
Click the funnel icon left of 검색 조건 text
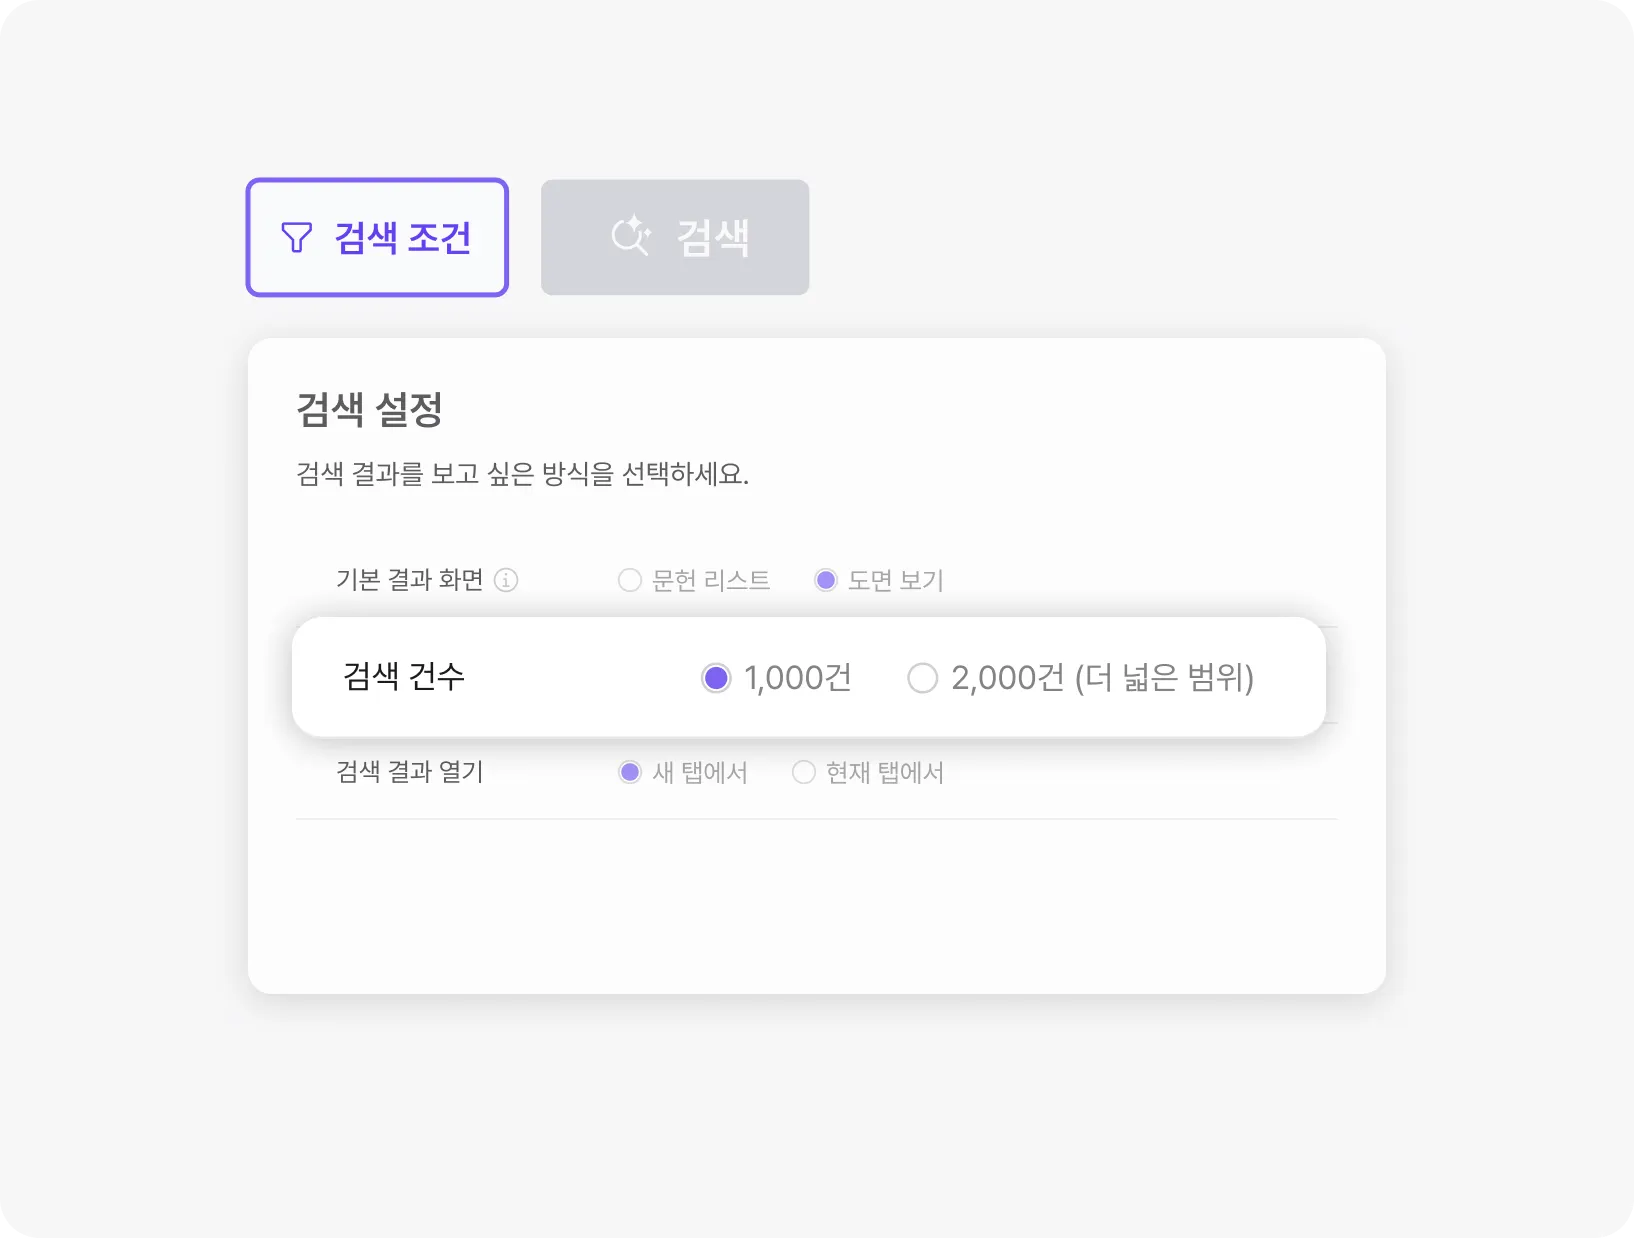tap(296, 236)
